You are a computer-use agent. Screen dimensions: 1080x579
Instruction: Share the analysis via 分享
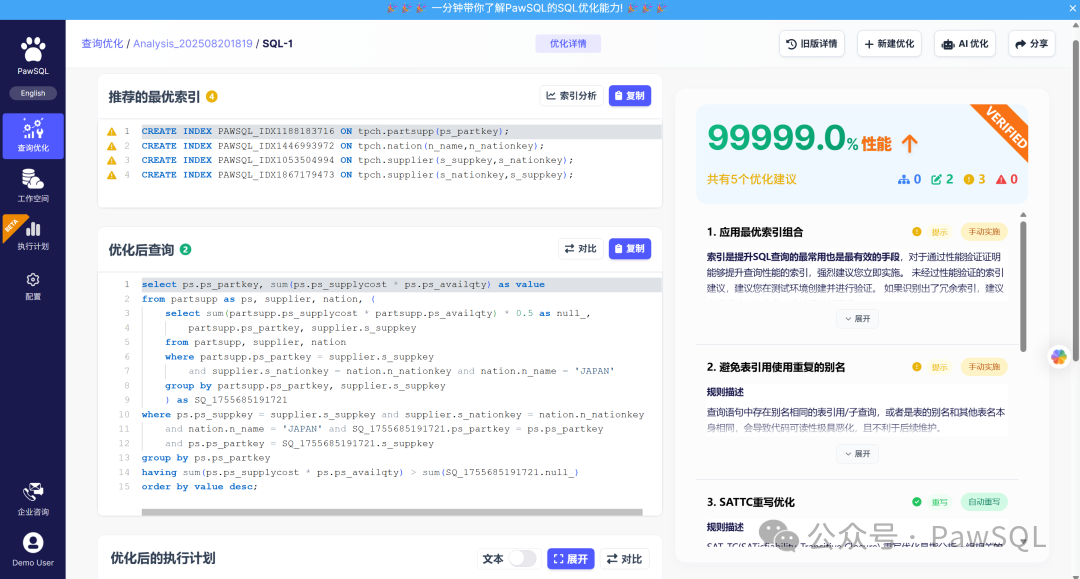[x=1032, y=43]
